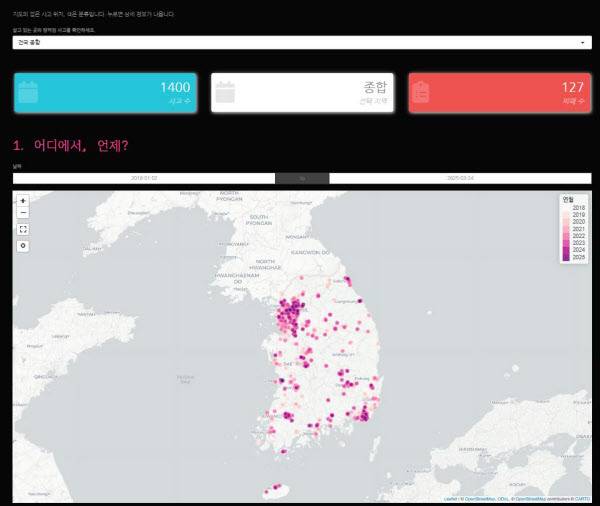Click the start date field 2018-01-02
This screenshot has height=506, width=600.
(144, 178)
